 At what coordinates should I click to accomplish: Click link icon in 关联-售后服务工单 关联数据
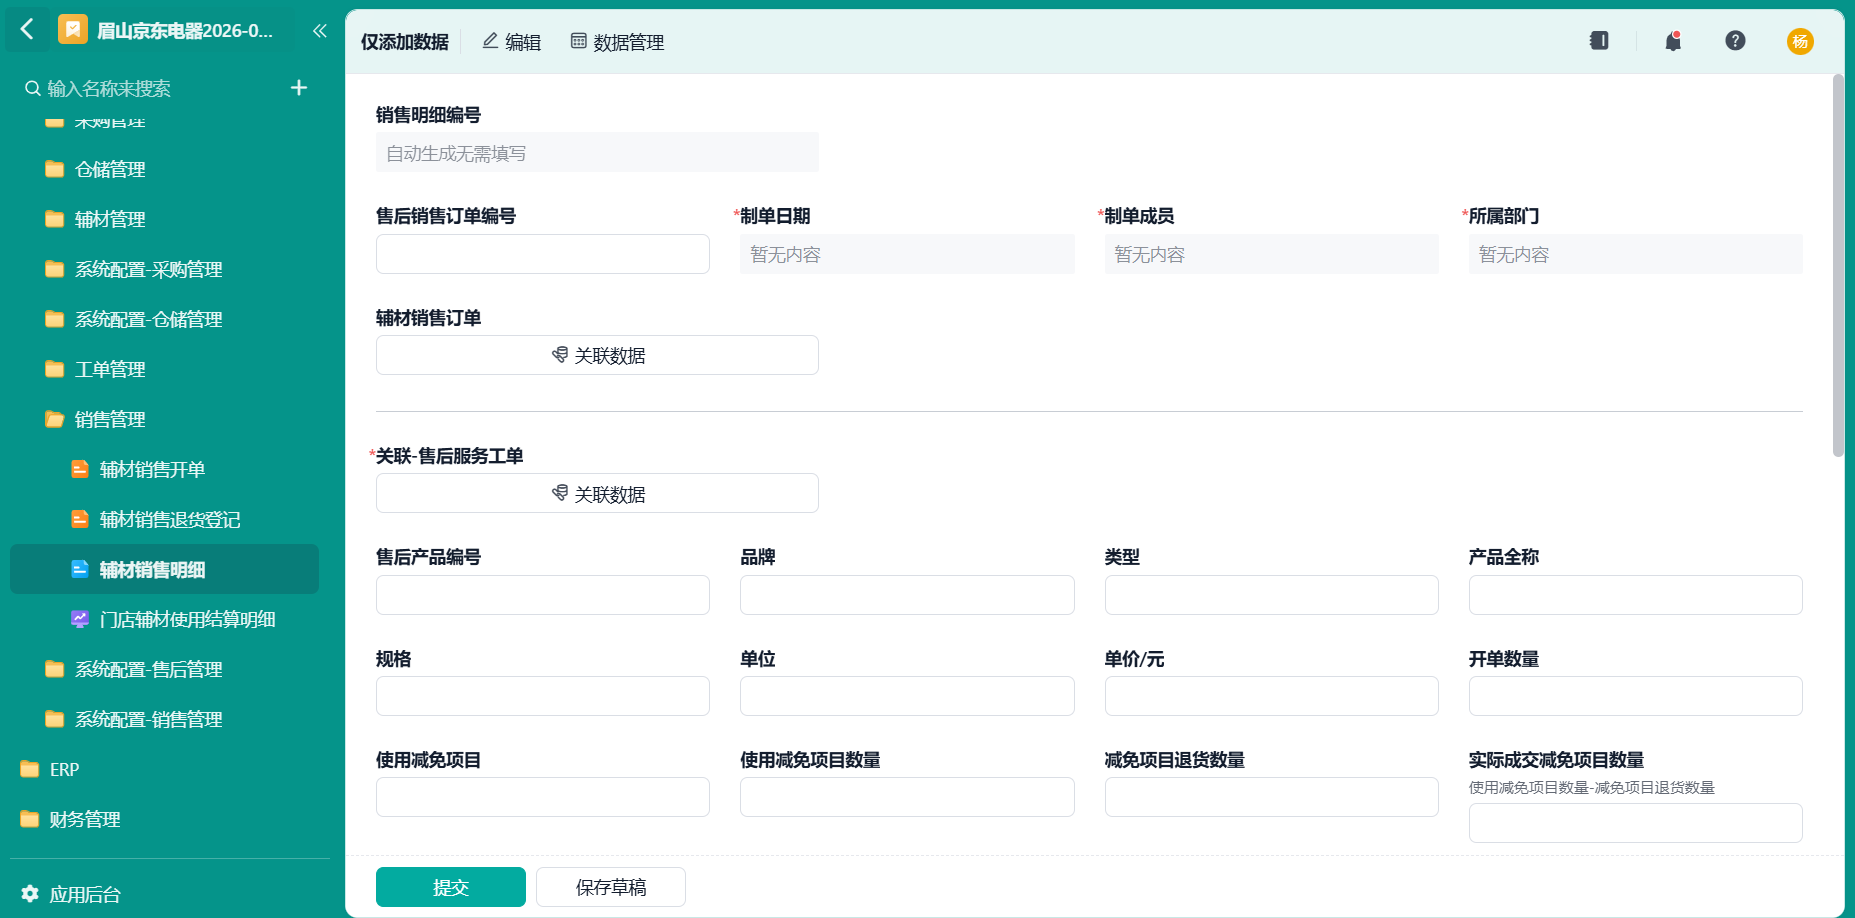(560, 493)
